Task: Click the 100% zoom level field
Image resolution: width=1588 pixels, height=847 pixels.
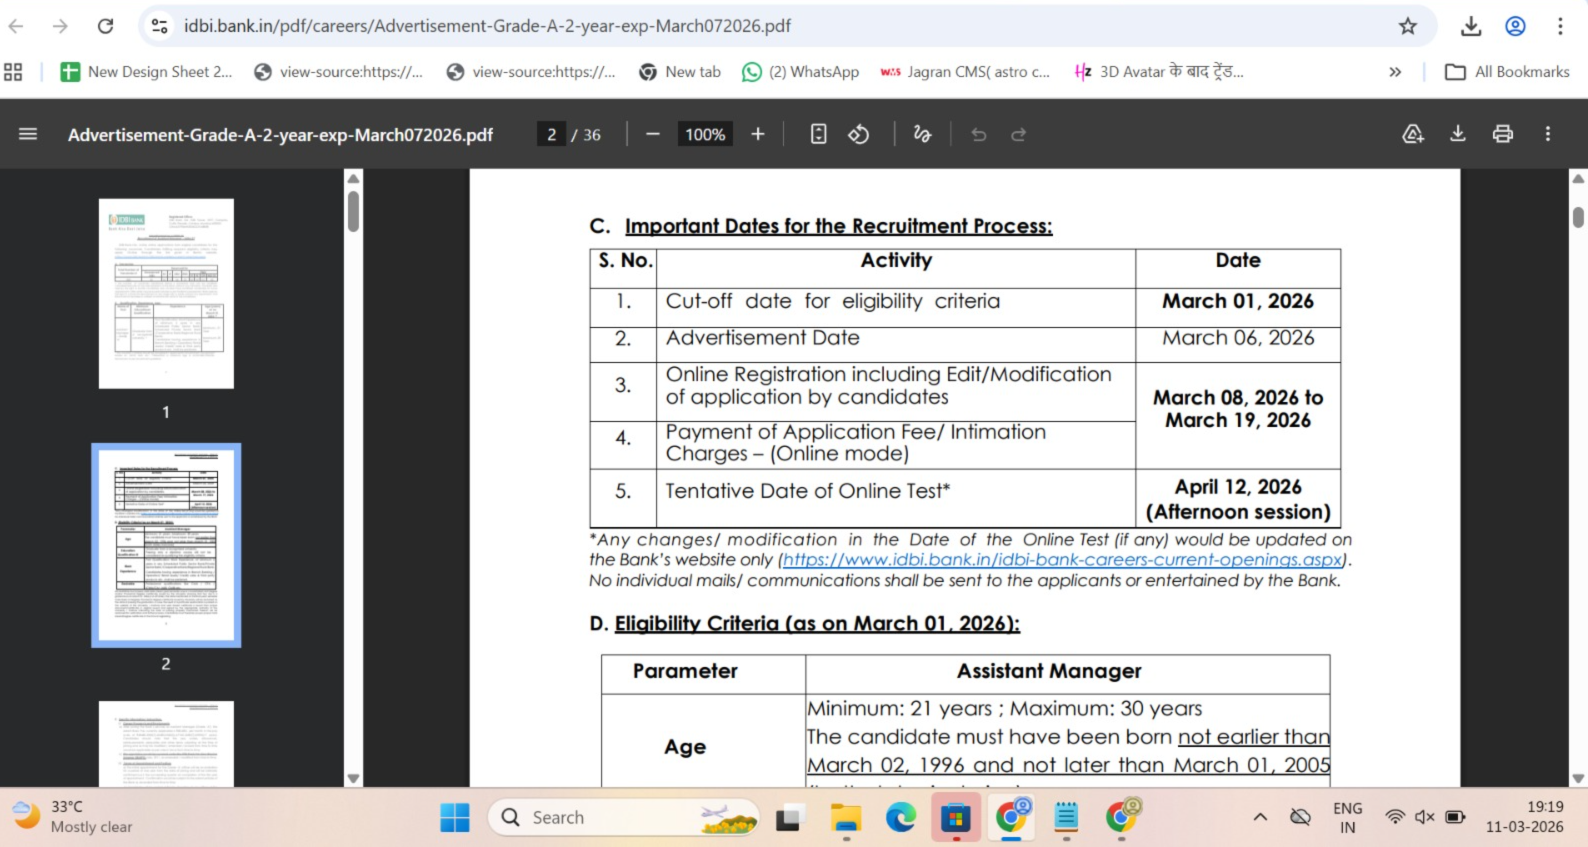Action: (705, 134)
